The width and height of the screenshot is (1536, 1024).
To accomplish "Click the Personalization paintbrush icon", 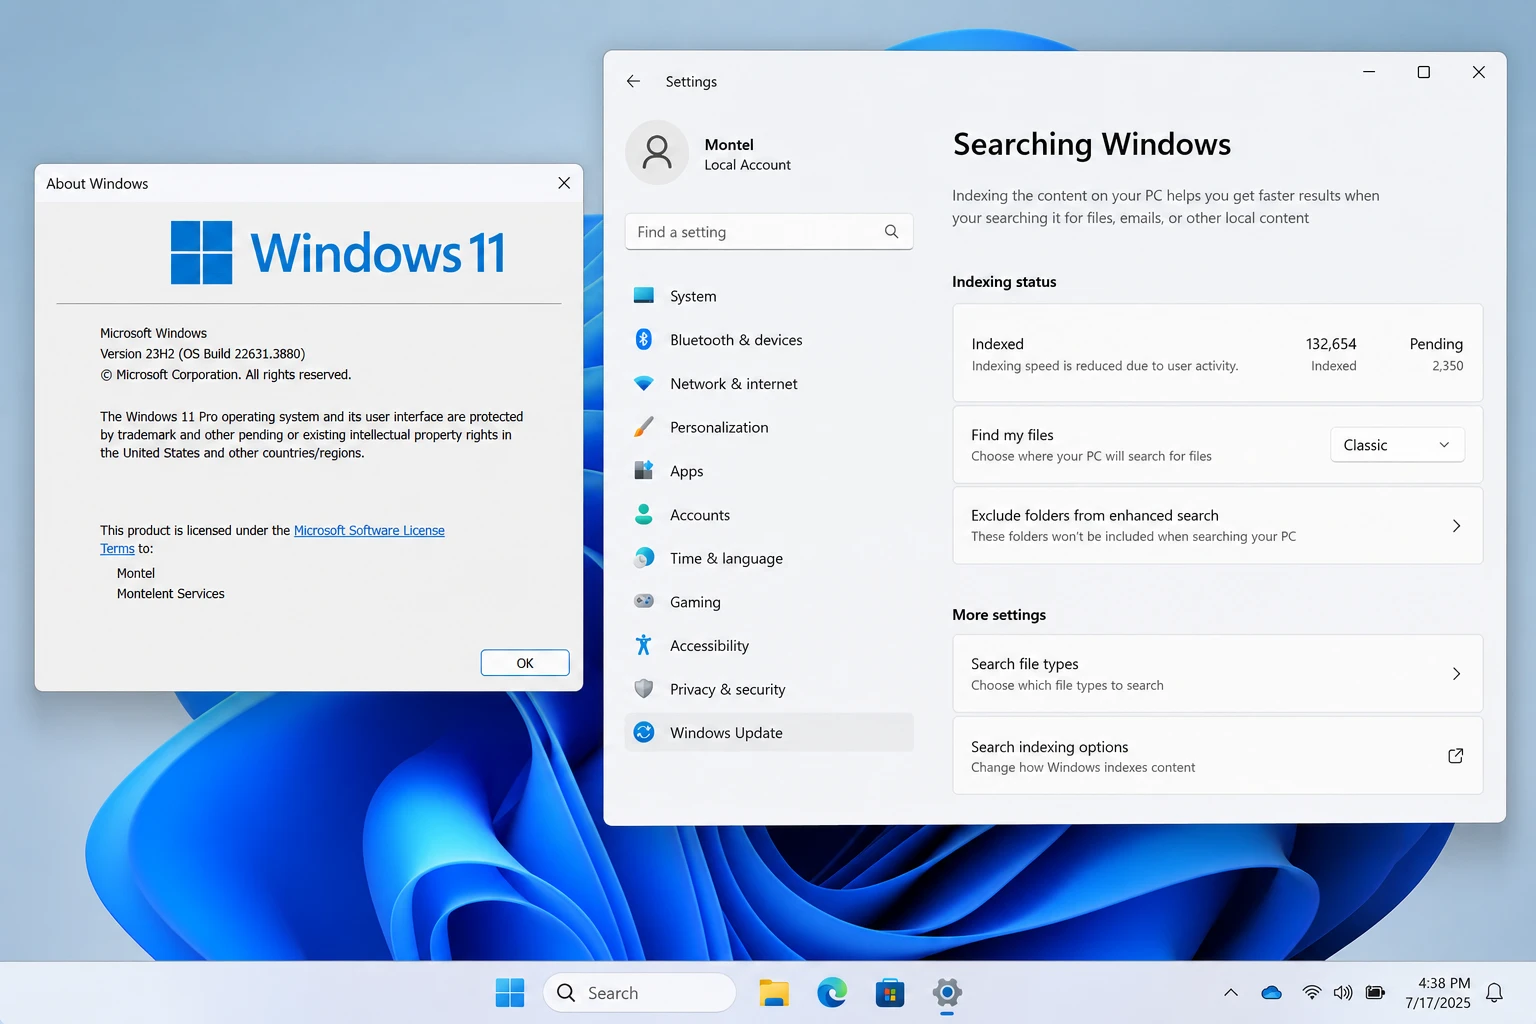I will 644,427.
